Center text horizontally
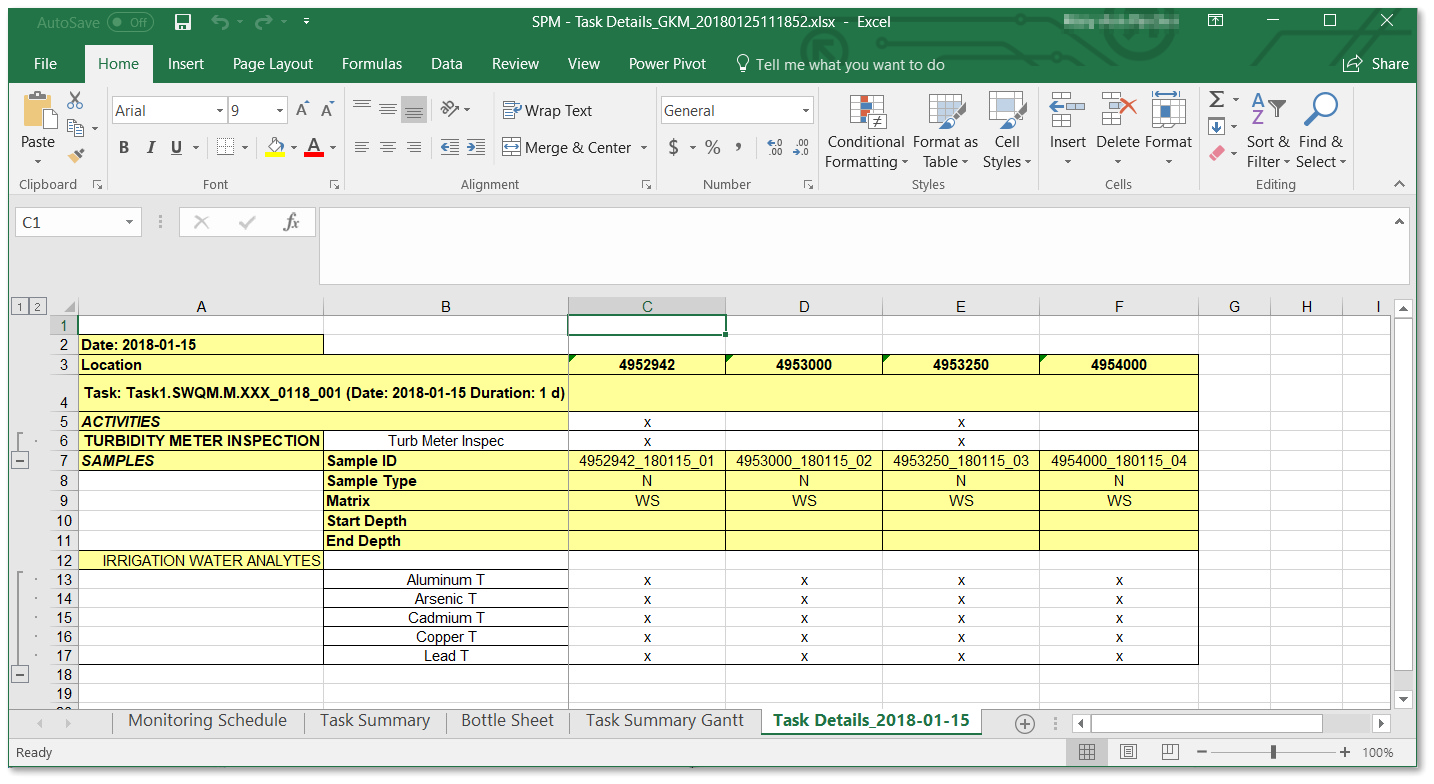The width and height of the screenshot is (1434, 784). click(388, 148)
